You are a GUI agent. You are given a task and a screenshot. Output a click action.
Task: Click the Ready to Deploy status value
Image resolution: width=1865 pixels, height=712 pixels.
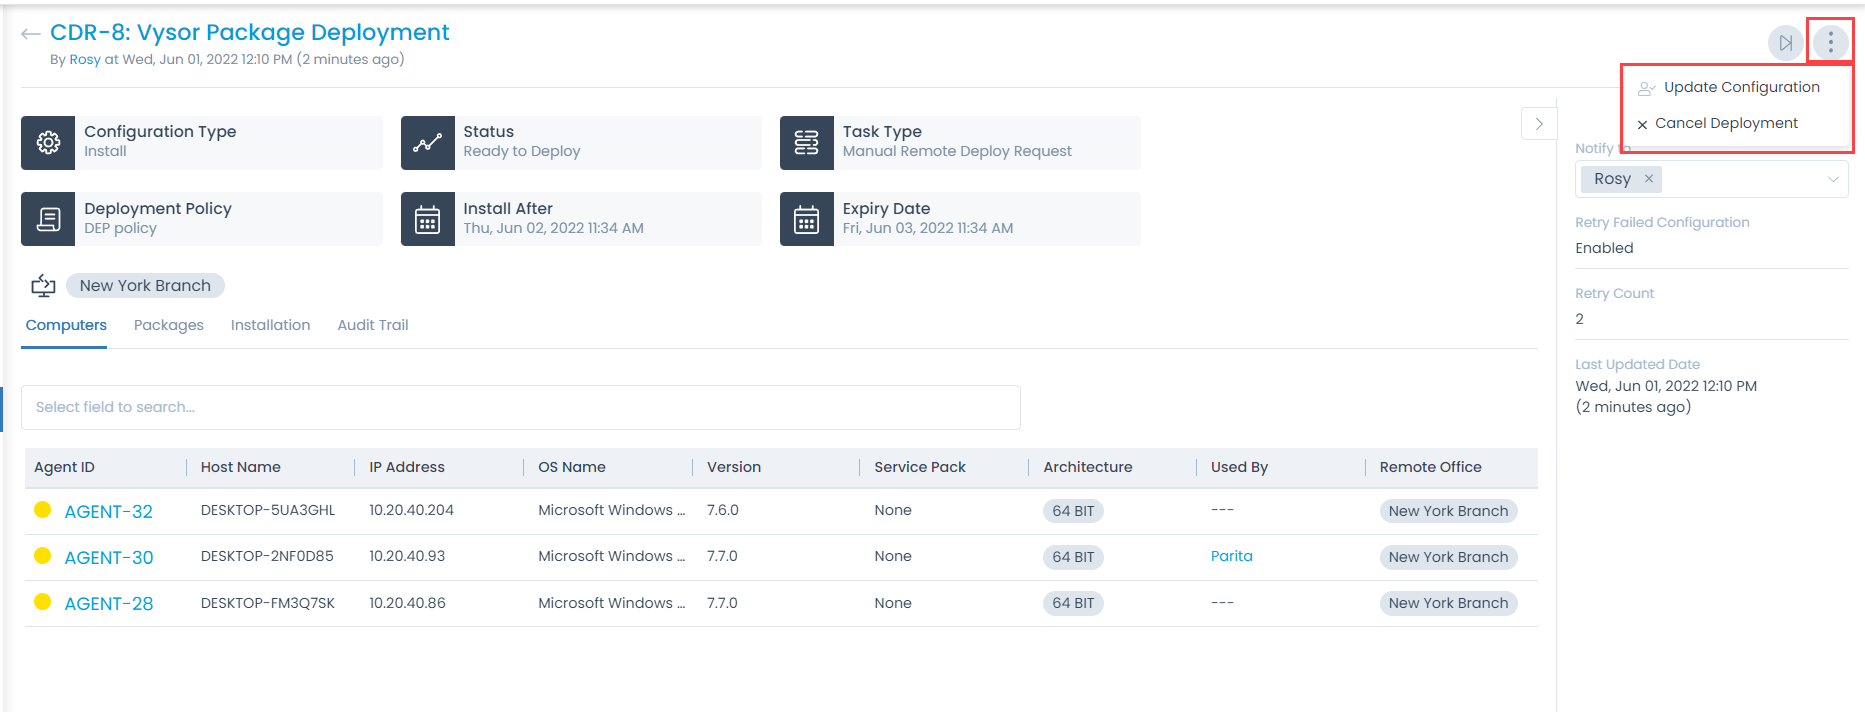click(521, 151)
